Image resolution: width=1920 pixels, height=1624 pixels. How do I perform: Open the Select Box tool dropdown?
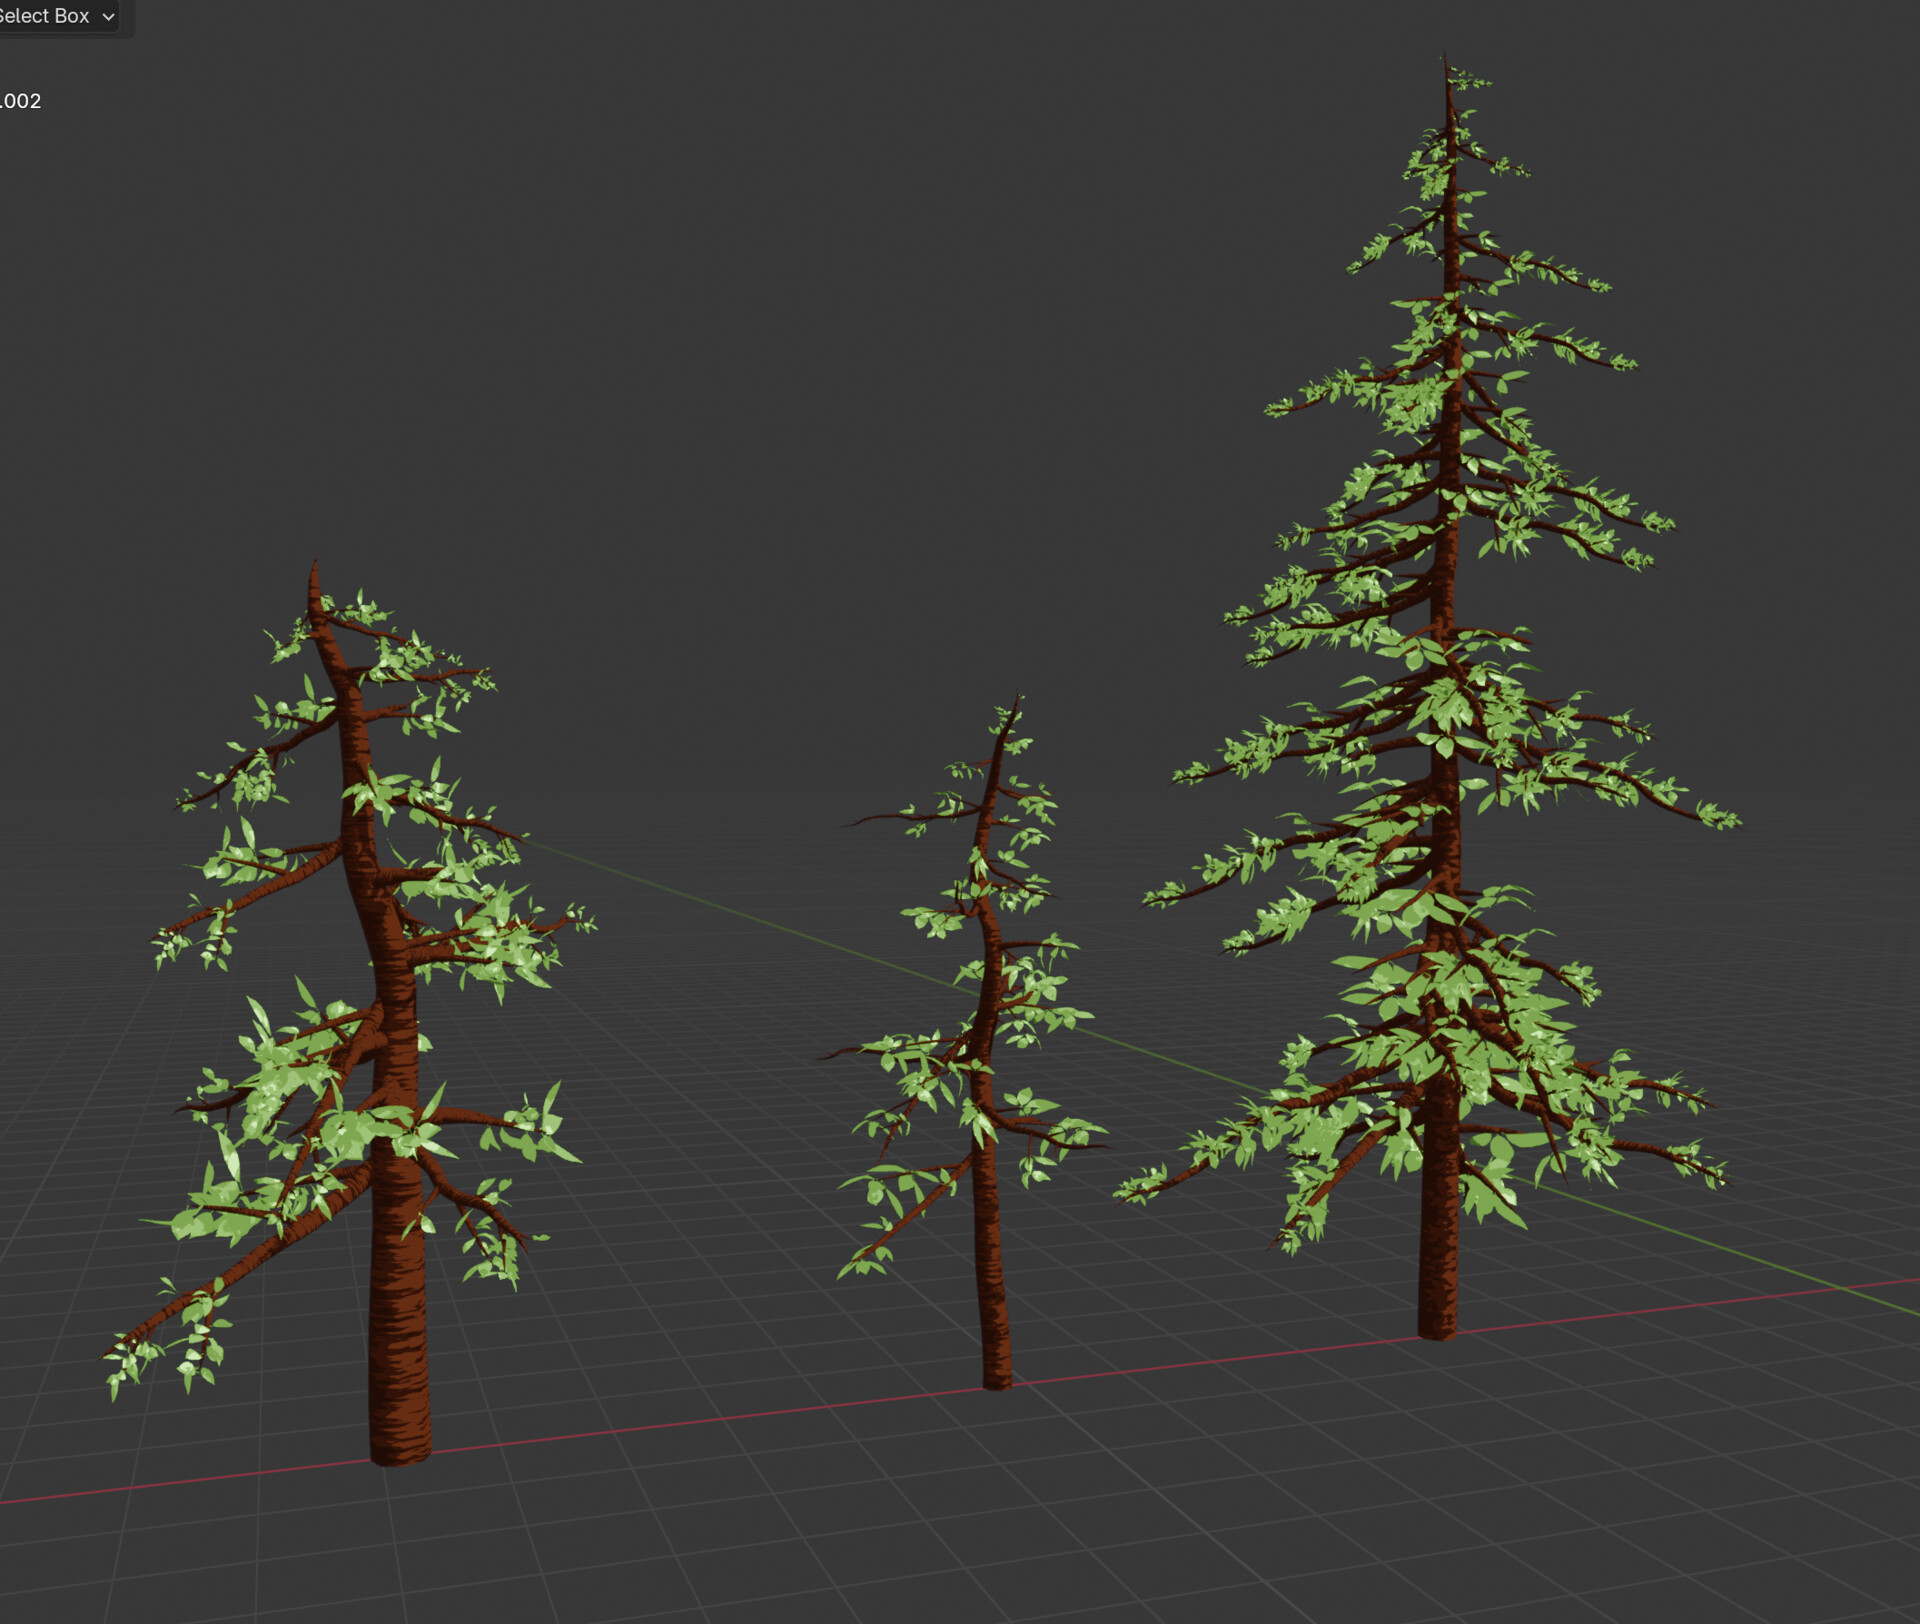tap(55, 16)
